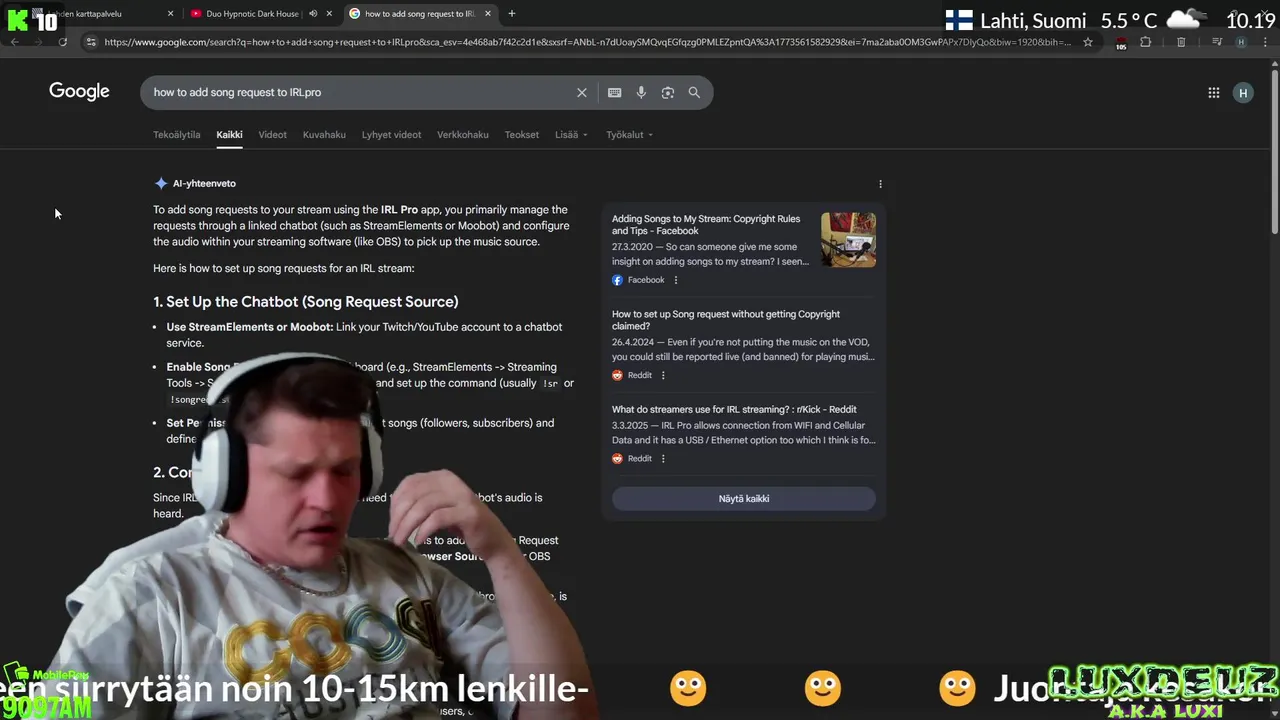This screenshot has height=720, width=1280.
Task: Mute the Duo Hypnotic Dark House tab audio
Action: coord(313,14)
